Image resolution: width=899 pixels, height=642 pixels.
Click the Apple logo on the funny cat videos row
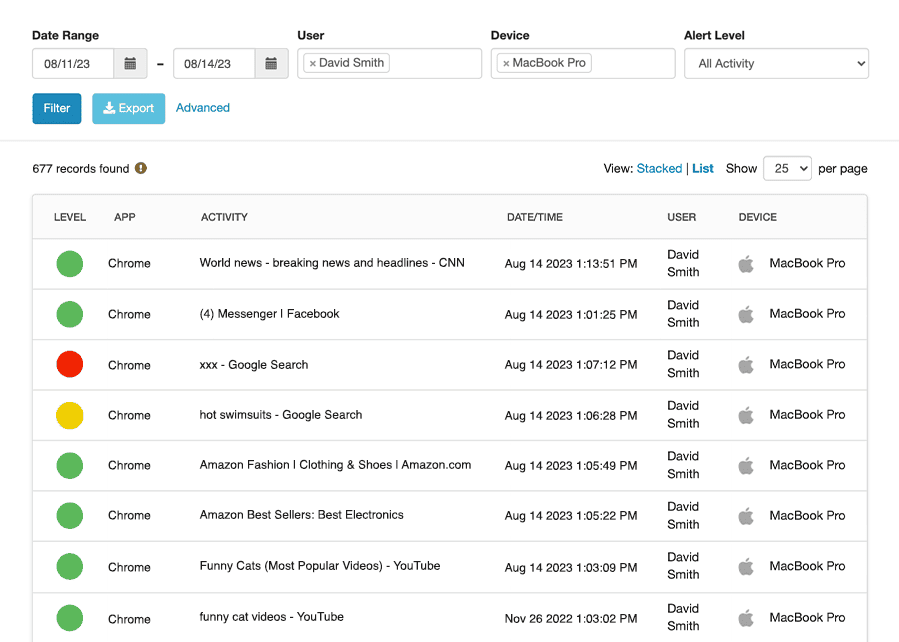coord(746,617)
